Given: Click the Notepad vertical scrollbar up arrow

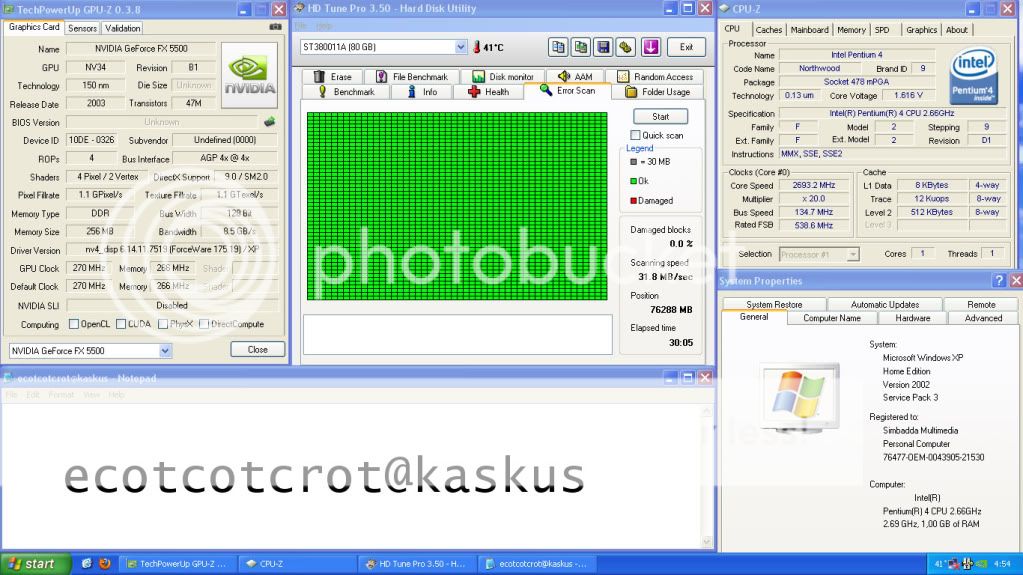Looking at the screenshot, I should 707,411.
